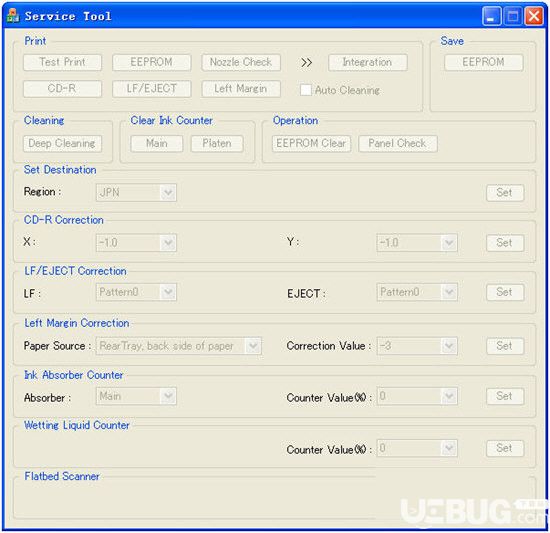Click Set in the Ink Absorber Counter row

(505, 396)
